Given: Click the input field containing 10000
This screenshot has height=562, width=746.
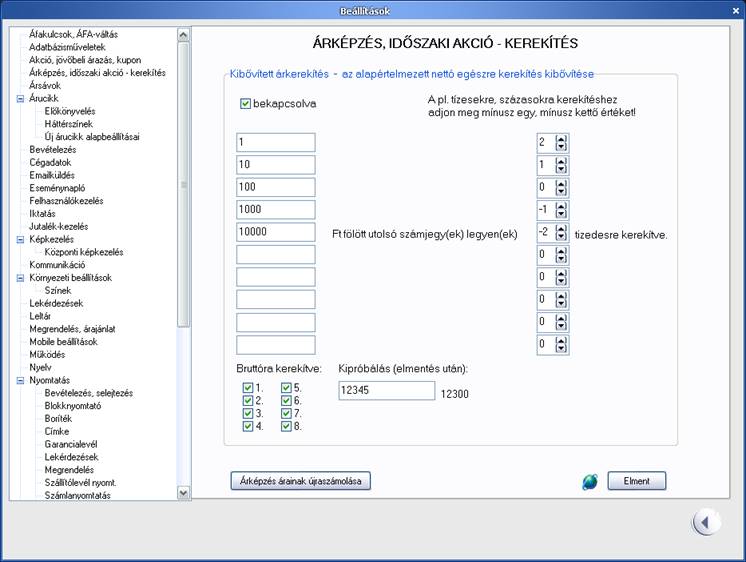Looking at the screenshot, I should [x=275, y=232].
